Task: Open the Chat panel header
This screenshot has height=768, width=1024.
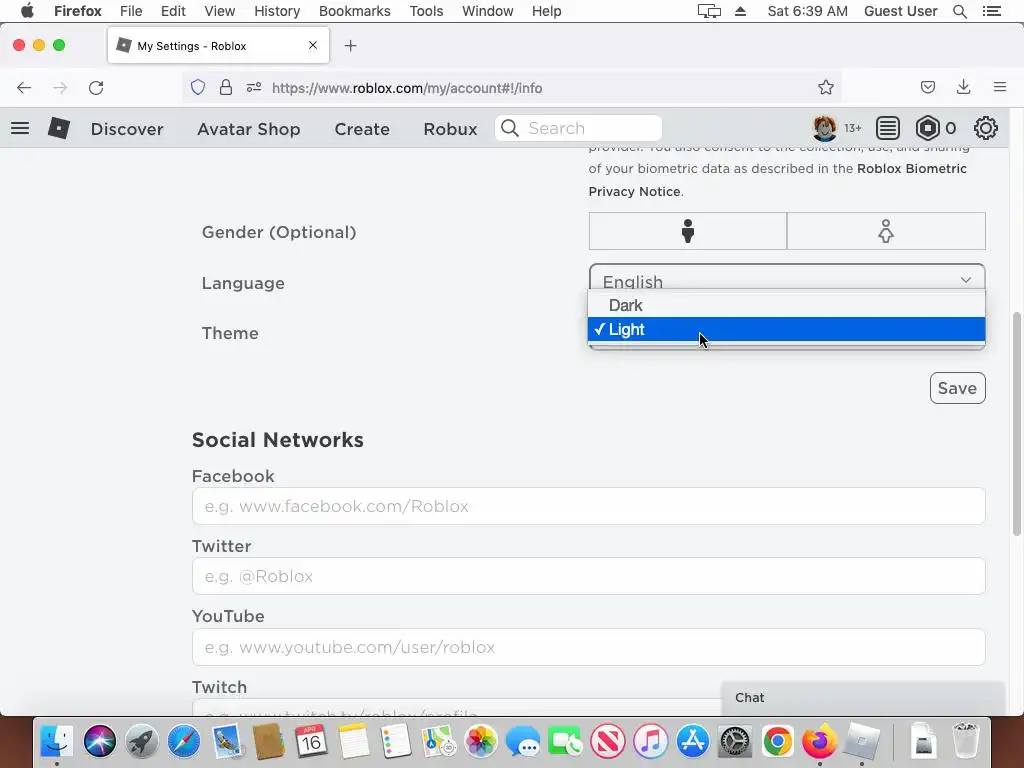Action: tap(863, 697)
